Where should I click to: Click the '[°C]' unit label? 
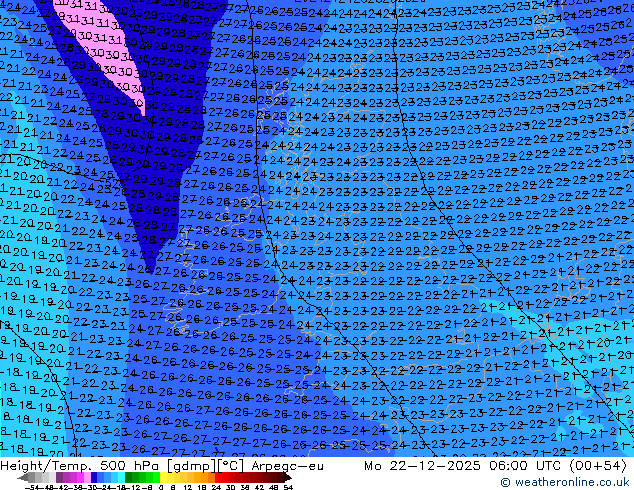point(231,466)
